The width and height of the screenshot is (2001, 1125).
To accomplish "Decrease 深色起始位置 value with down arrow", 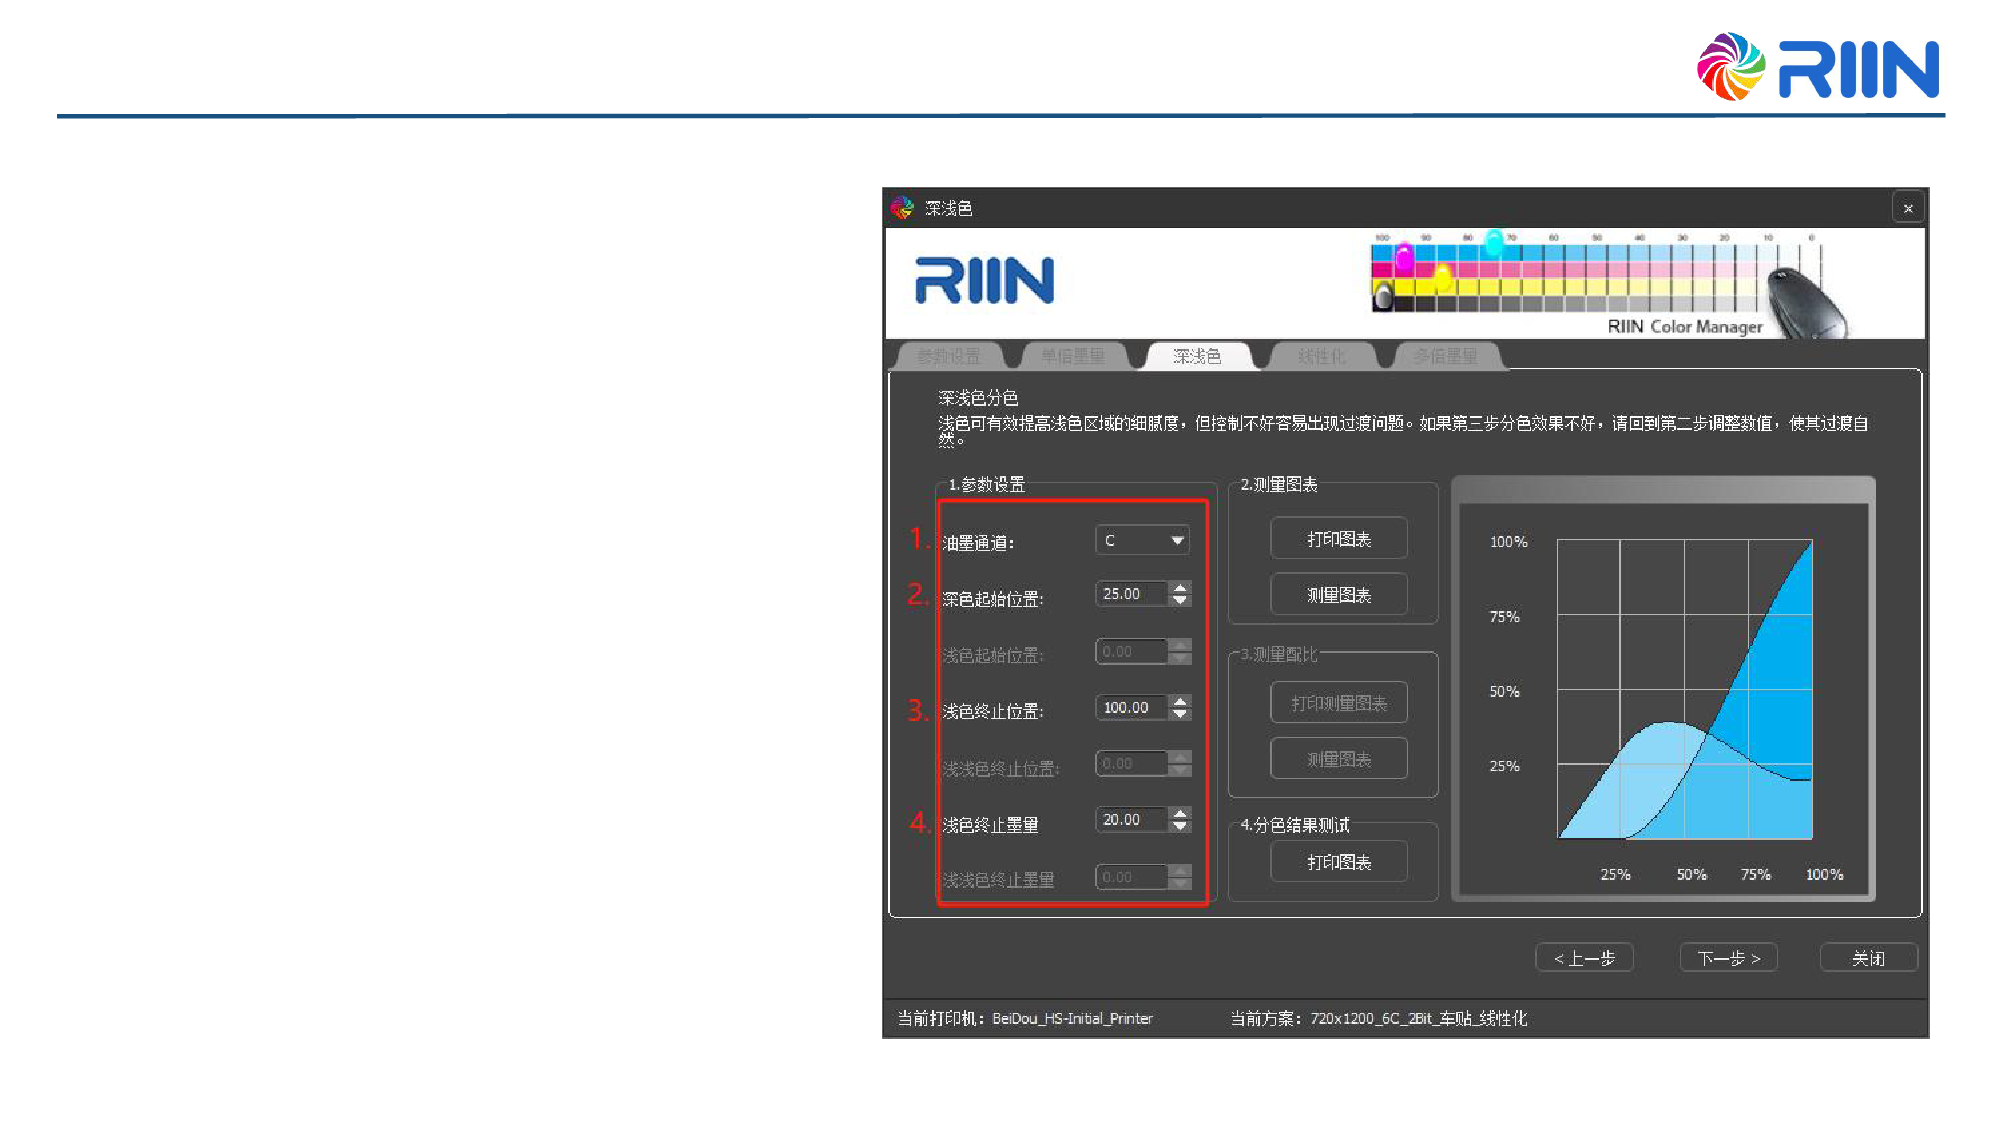I will [1180, 600].
